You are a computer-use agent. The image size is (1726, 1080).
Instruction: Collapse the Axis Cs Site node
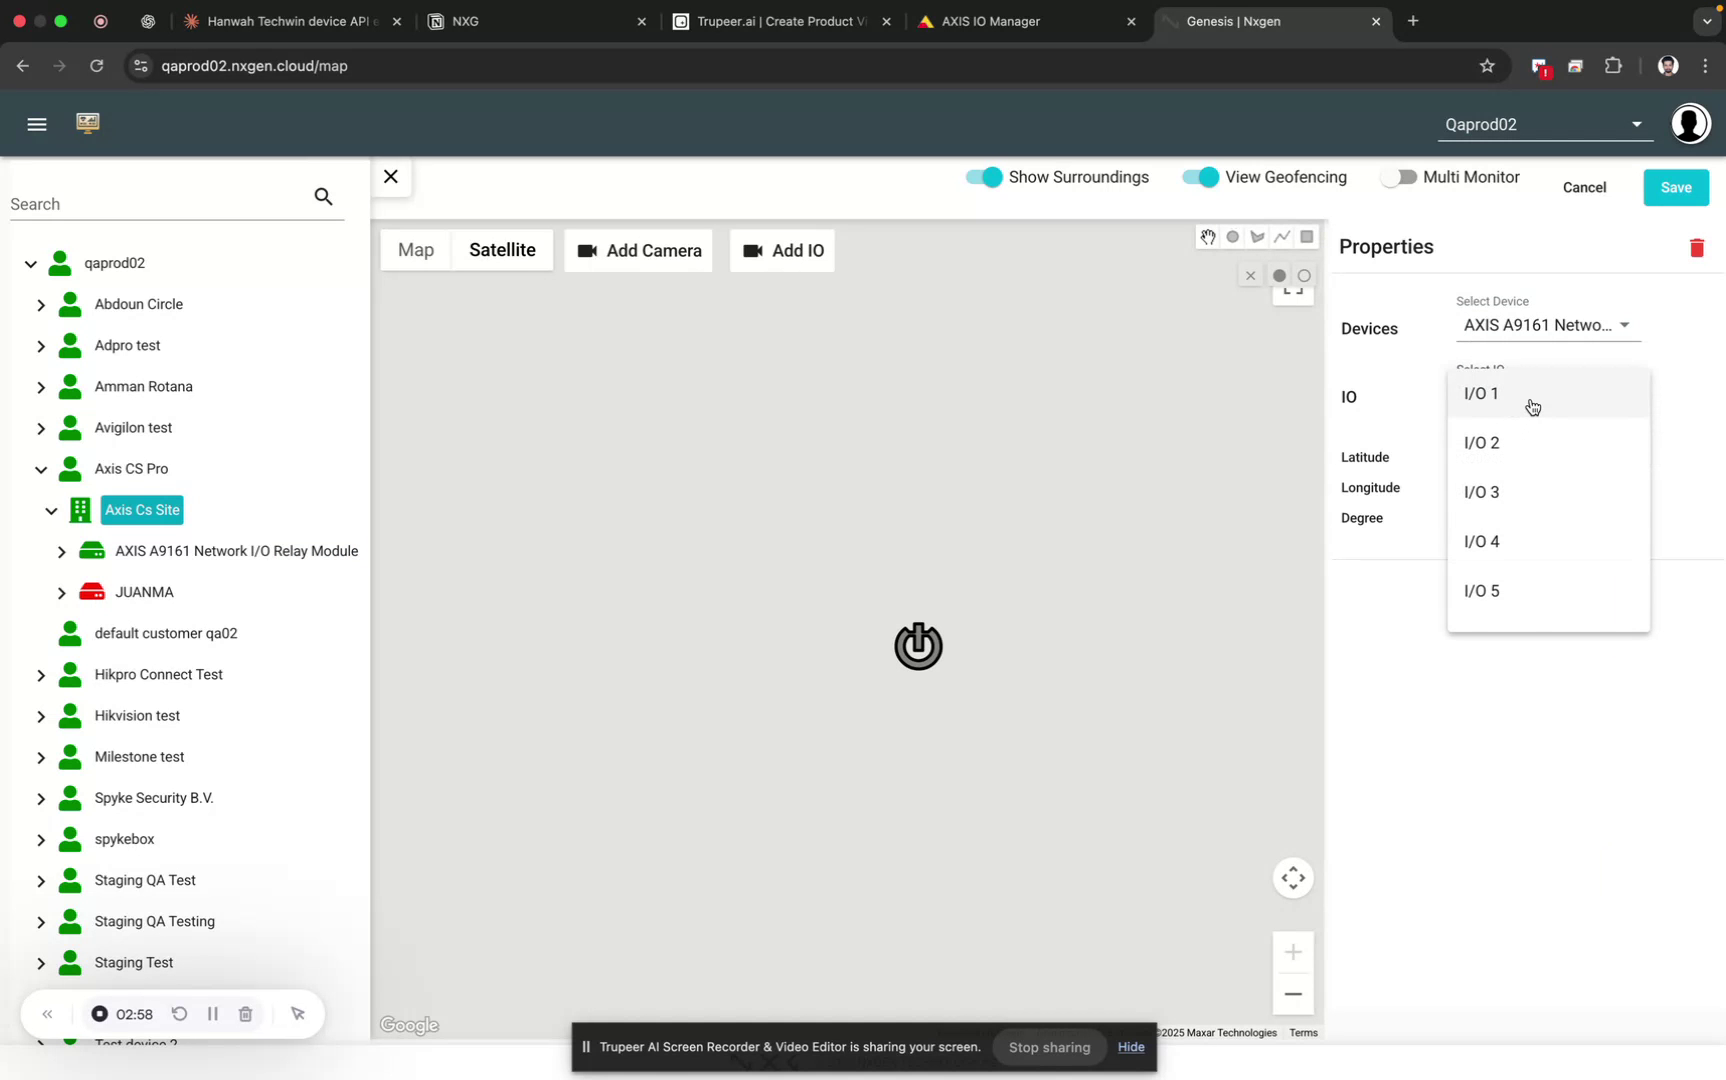point(51,510)
